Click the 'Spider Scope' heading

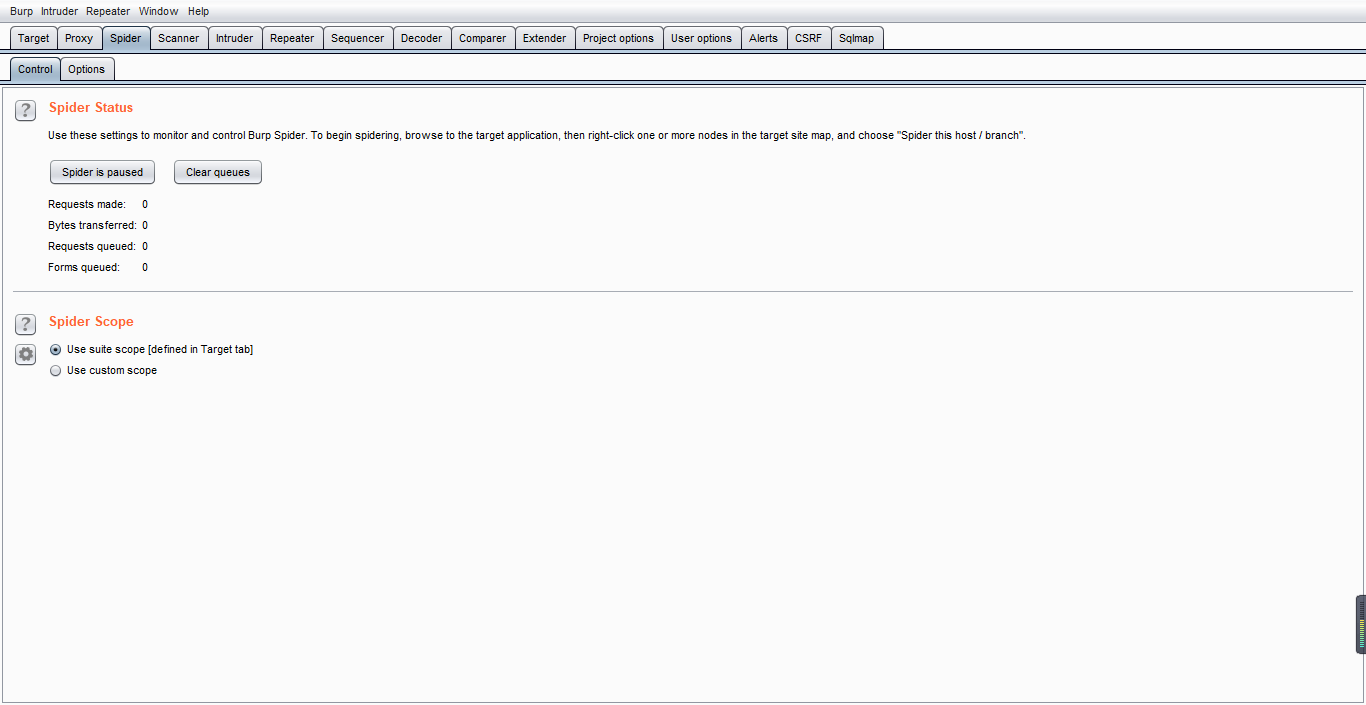(91, 321)
